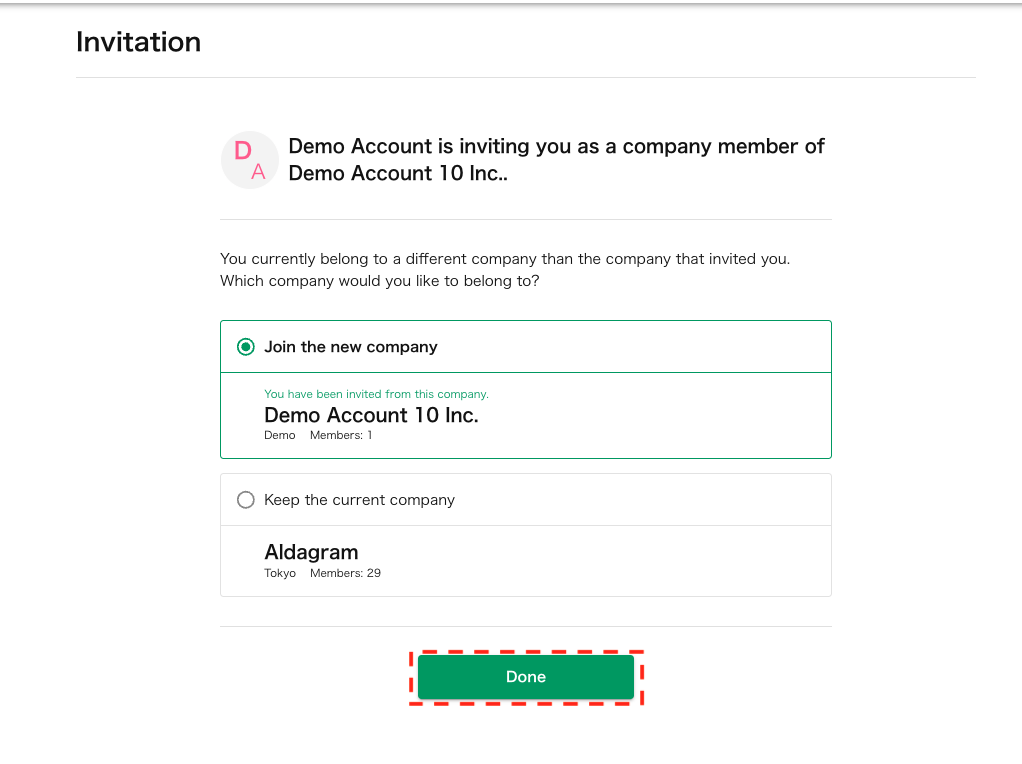The width and height of the screenshot is (1022, 764).
Task: Click the pink letter D in the avatar
Action: 243,151
